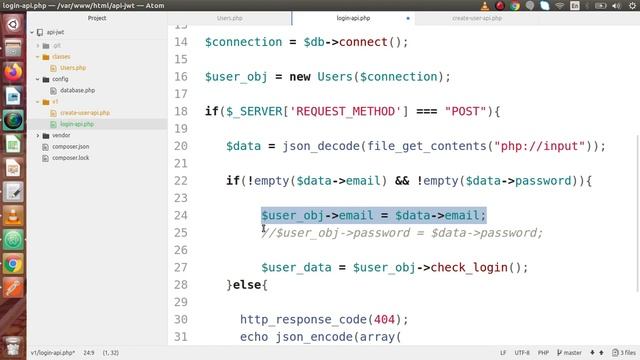Collapse the classes folder
The width and height of the screenshot is (640, 360).
[38, 57]
